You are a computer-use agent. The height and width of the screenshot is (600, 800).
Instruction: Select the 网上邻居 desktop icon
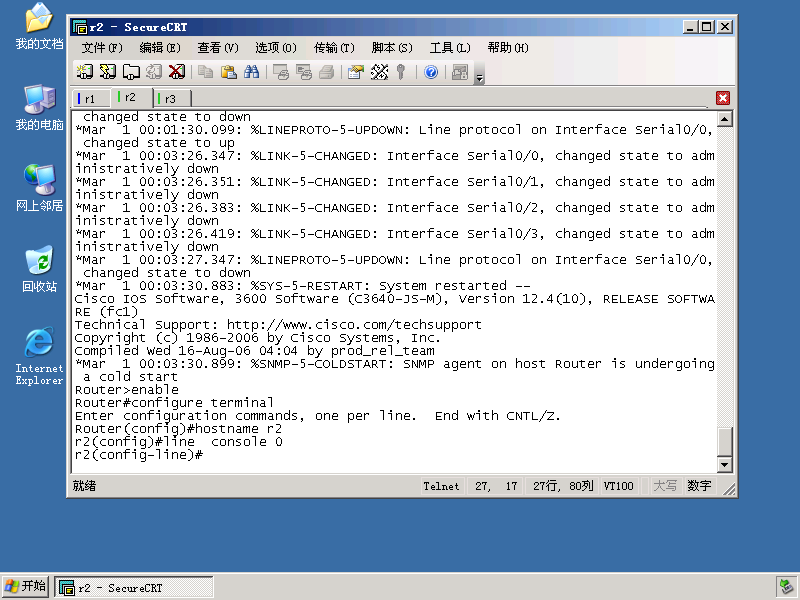tap(39, 188)
